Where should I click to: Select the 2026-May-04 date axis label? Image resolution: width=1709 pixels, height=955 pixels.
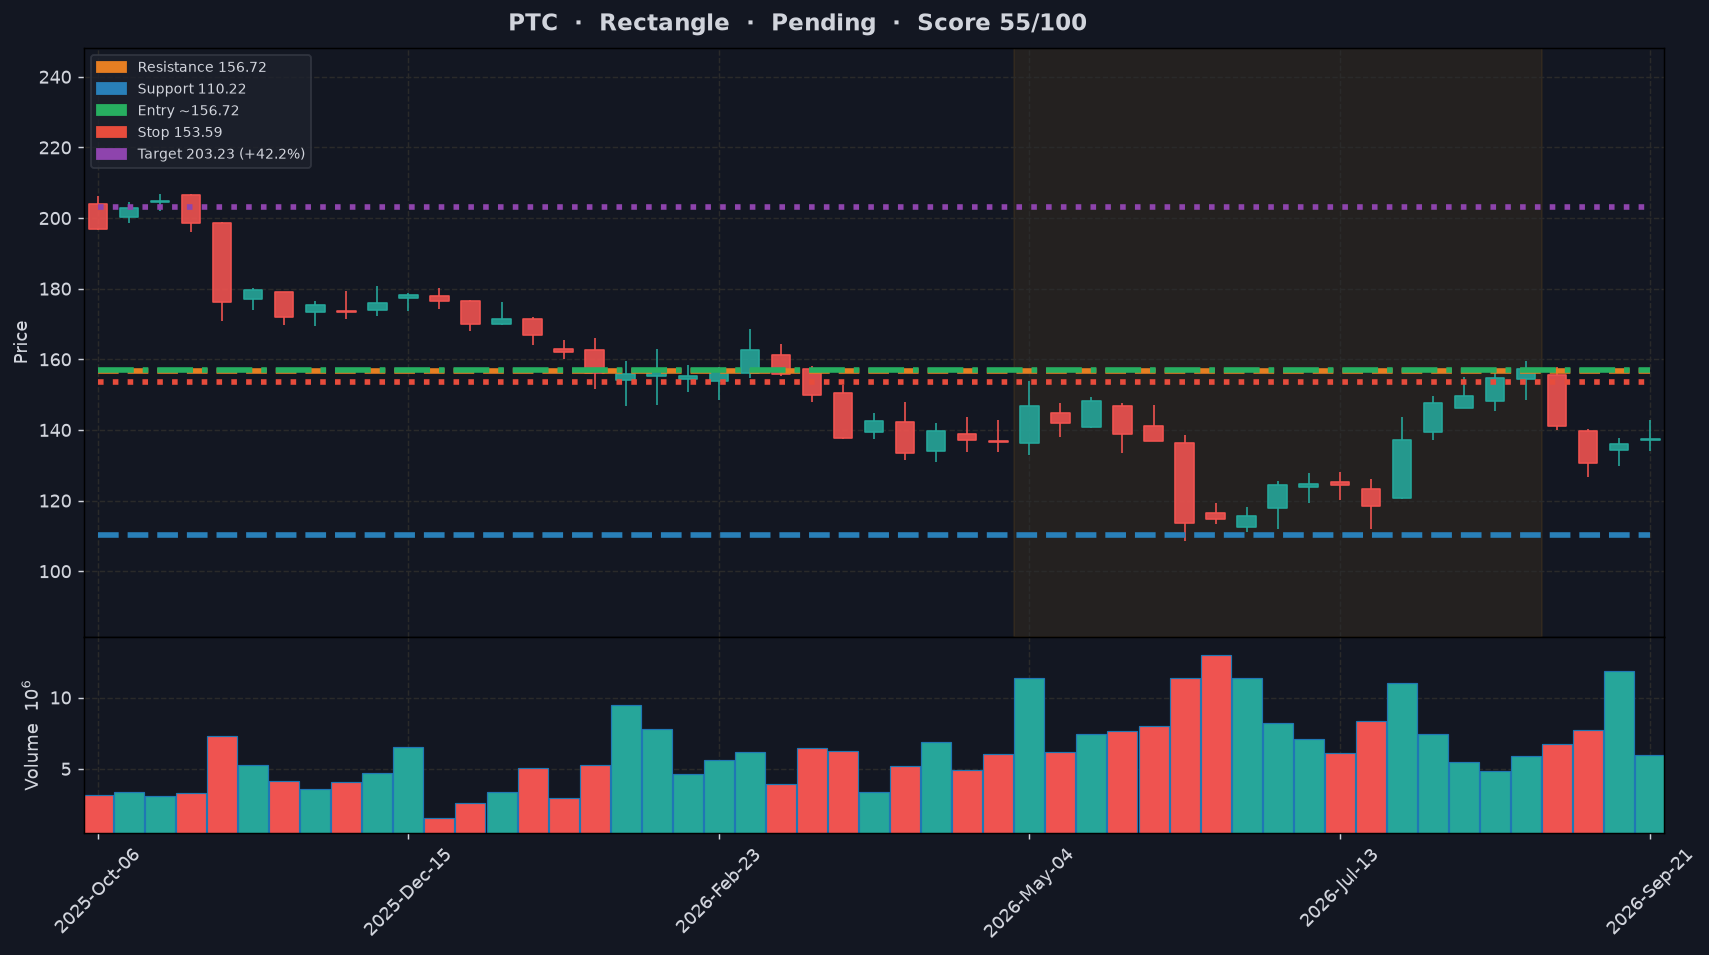1028,891
